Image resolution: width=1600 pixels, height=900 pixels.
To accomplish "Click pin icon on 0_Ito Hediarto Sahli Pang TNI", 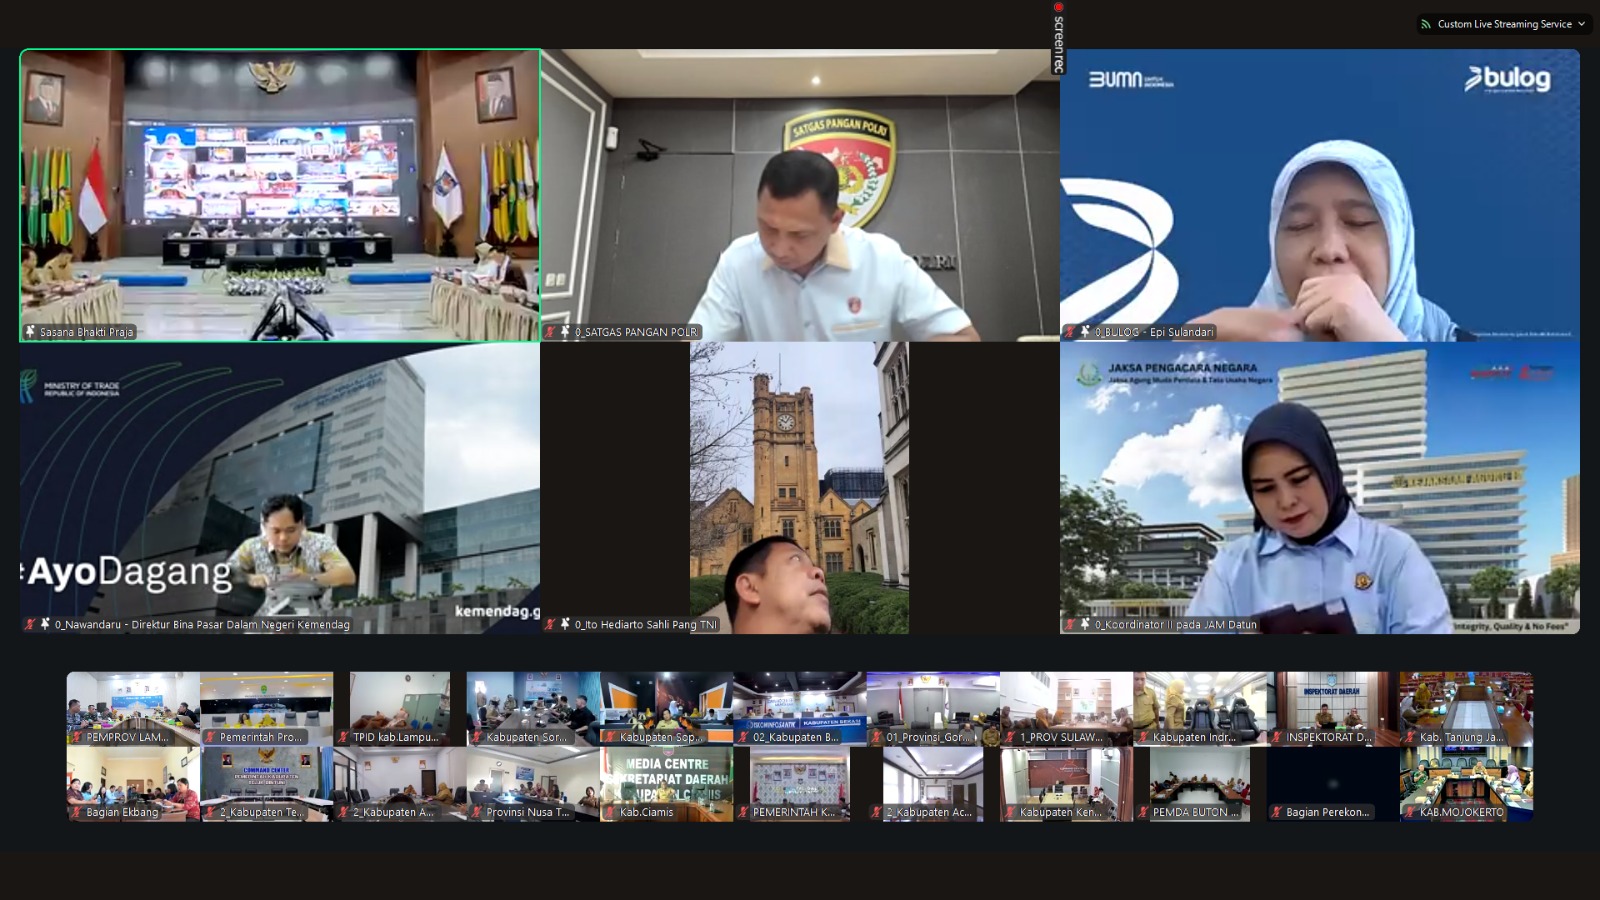I will click(x=565, y=624).
